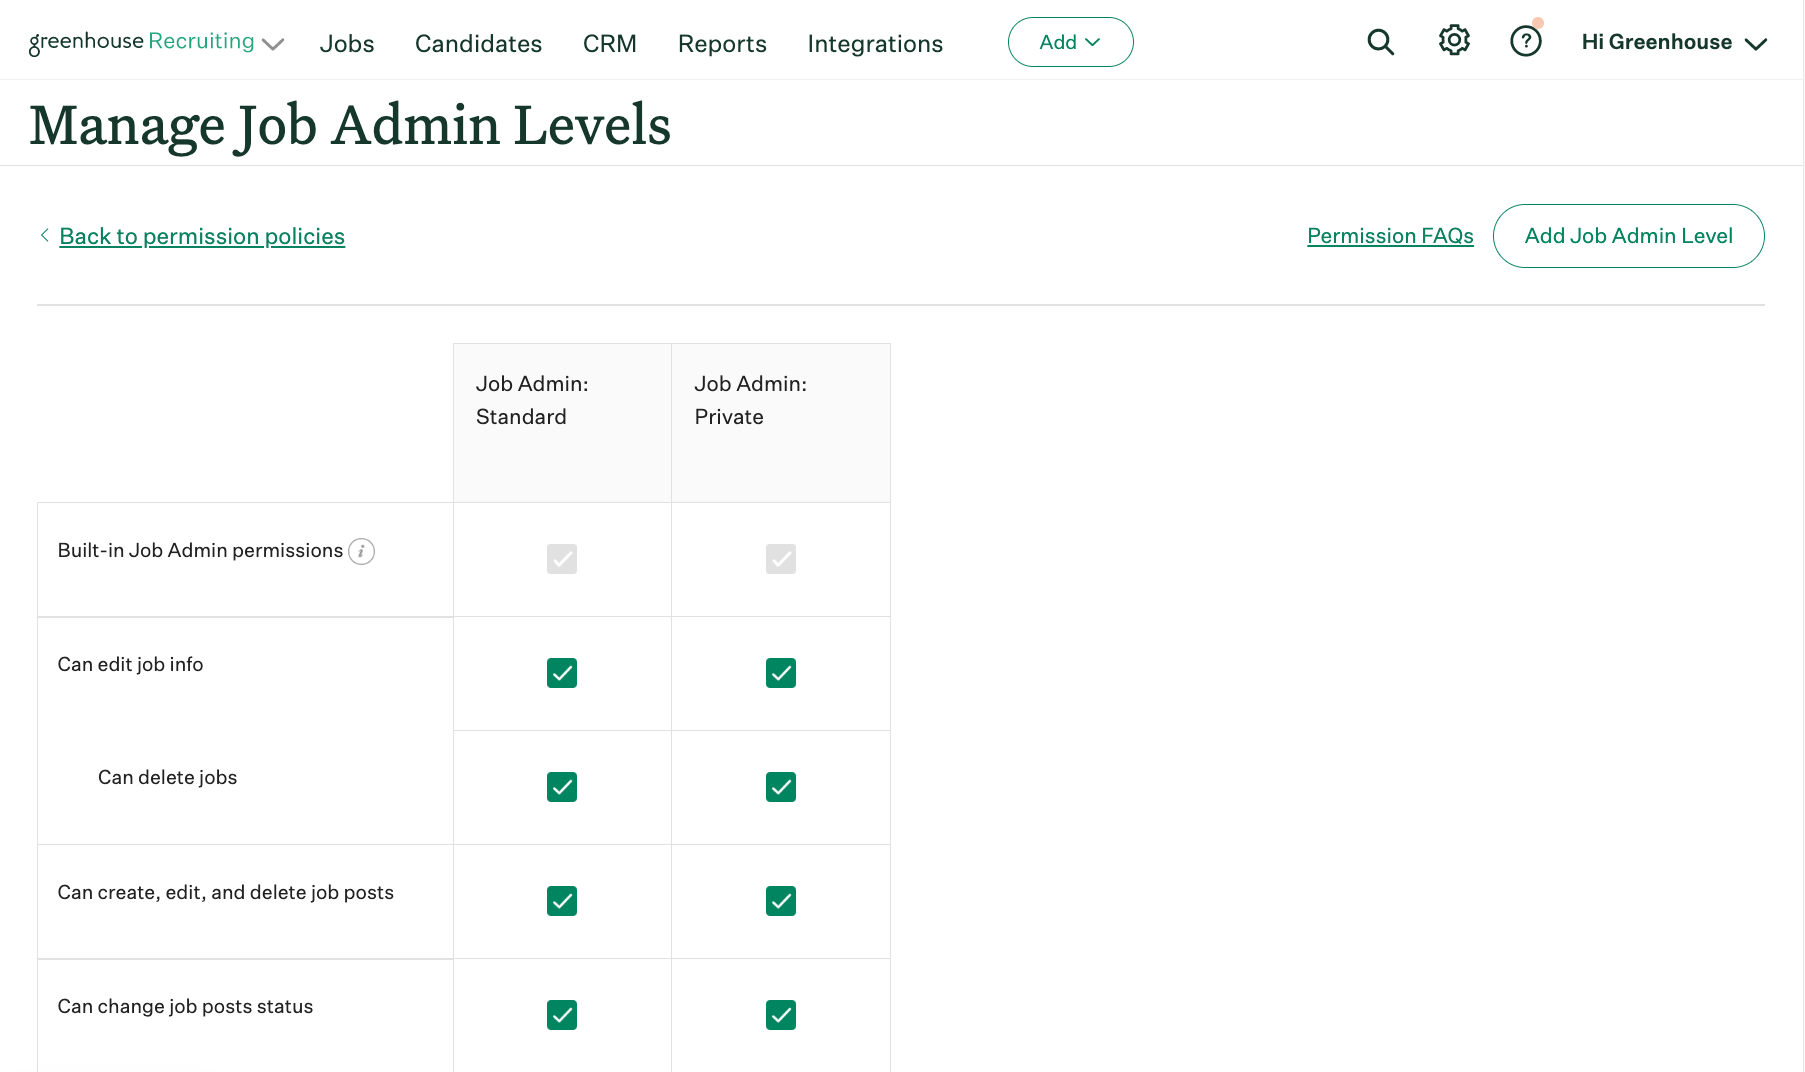Open the Reports tab
1805x1072 pixels.
tap(722, 44)
